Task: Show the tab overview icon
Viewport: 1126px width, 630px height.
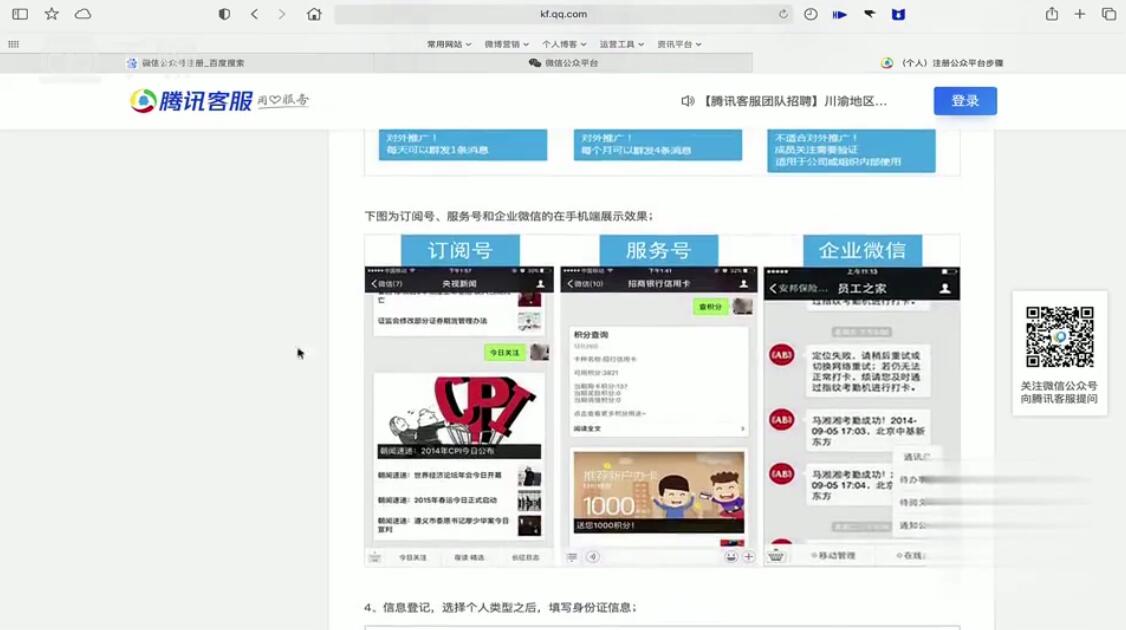Action: tap(1109, 14)
